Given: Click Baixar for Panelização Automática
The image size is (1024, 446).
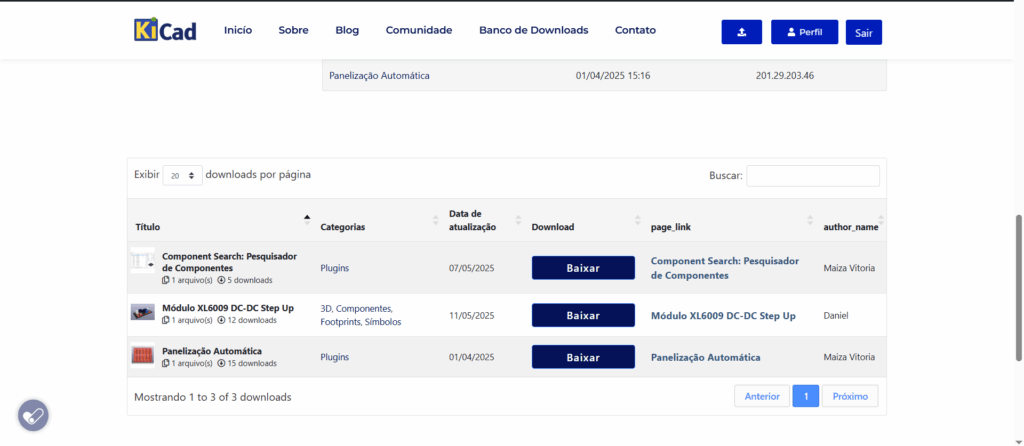Looking at the screenshot, I should 583,357.
